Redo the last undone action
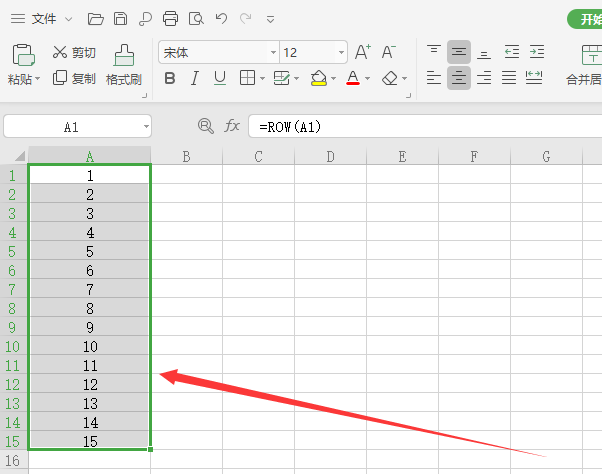 (246, 18)
